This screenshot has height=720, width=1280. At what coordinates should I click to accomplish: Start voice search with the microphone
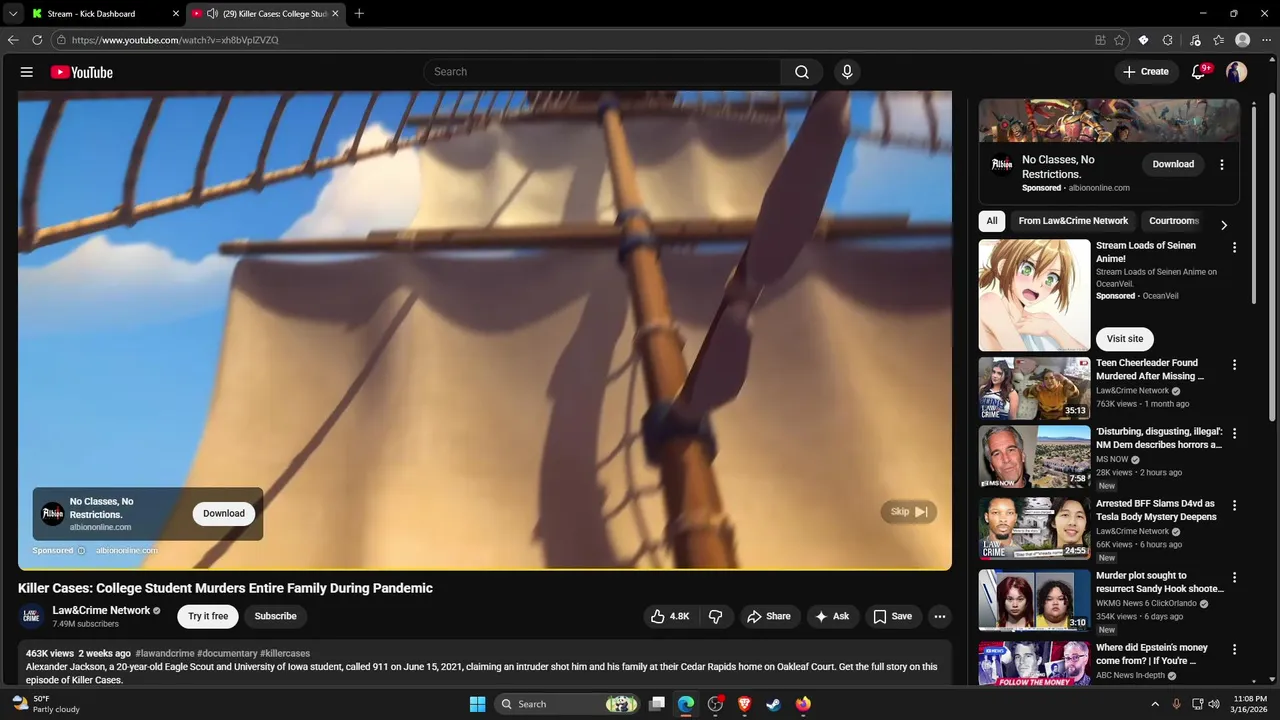click(847, 72)
